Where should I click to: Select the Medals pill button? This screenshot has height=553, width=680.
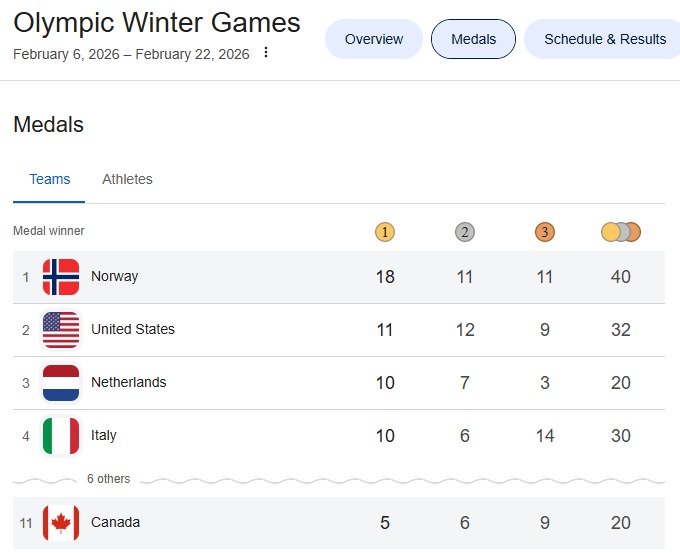tap(473, 39)
